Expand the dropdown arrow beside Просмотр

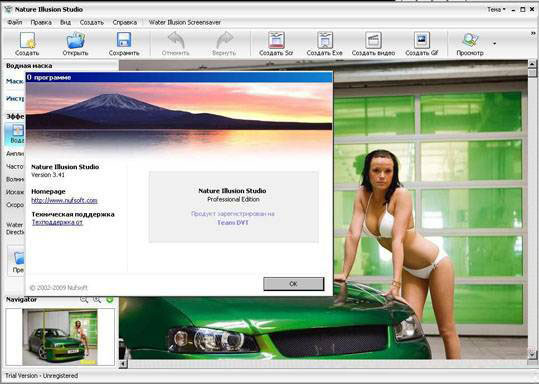click(495, 44)
